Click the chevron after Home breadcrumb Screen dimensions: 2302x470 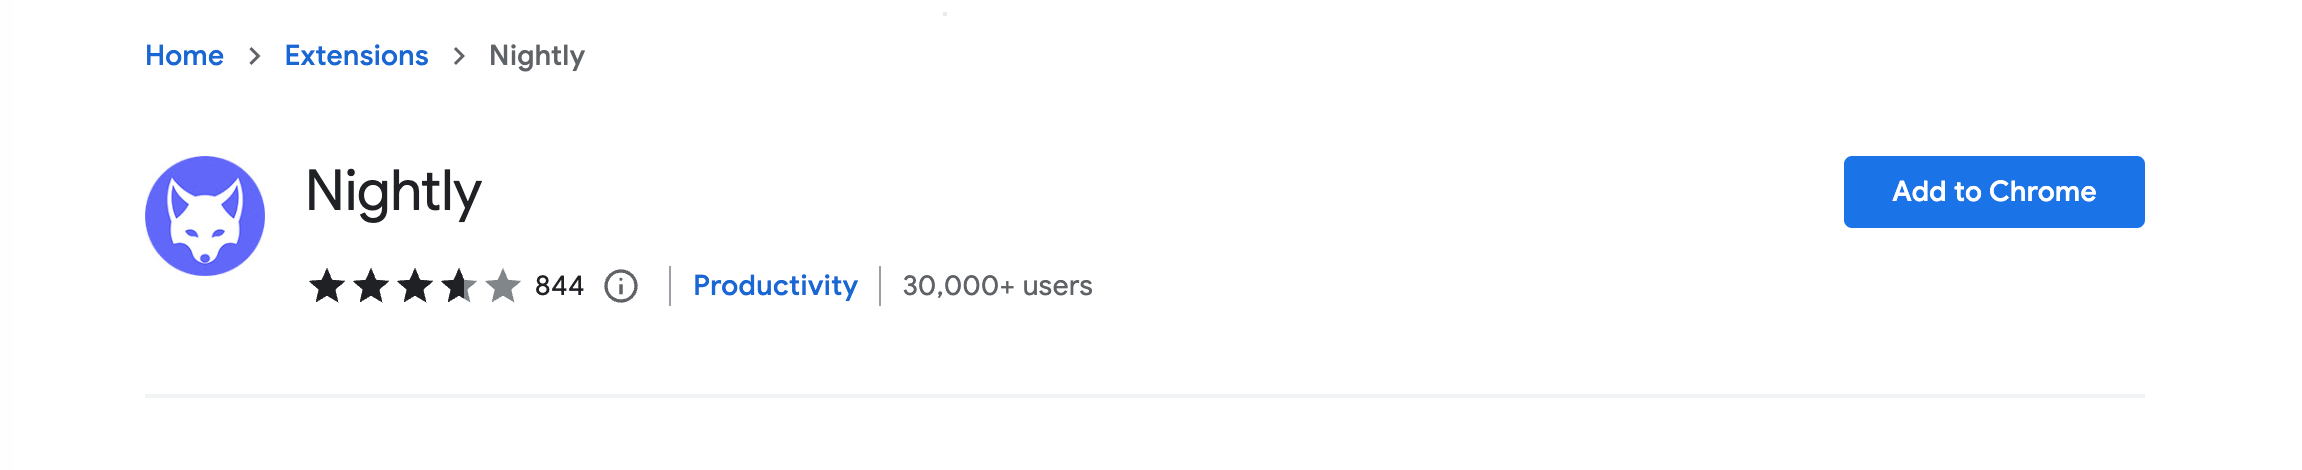(255, 56)
